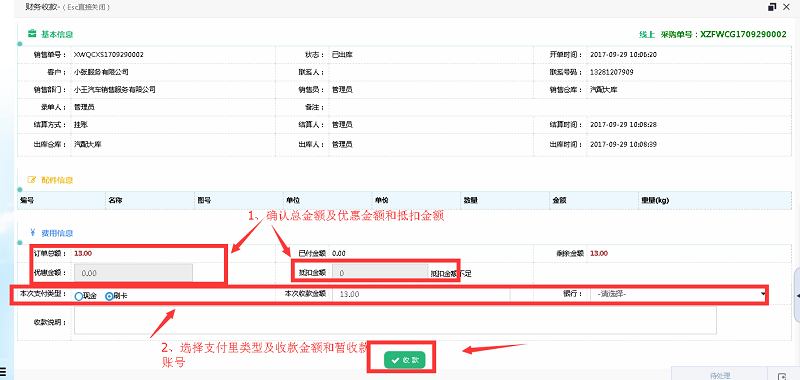800x380 pixels.
Task: Click the yen icon beside 费用信息
Action: click(32, 233)
